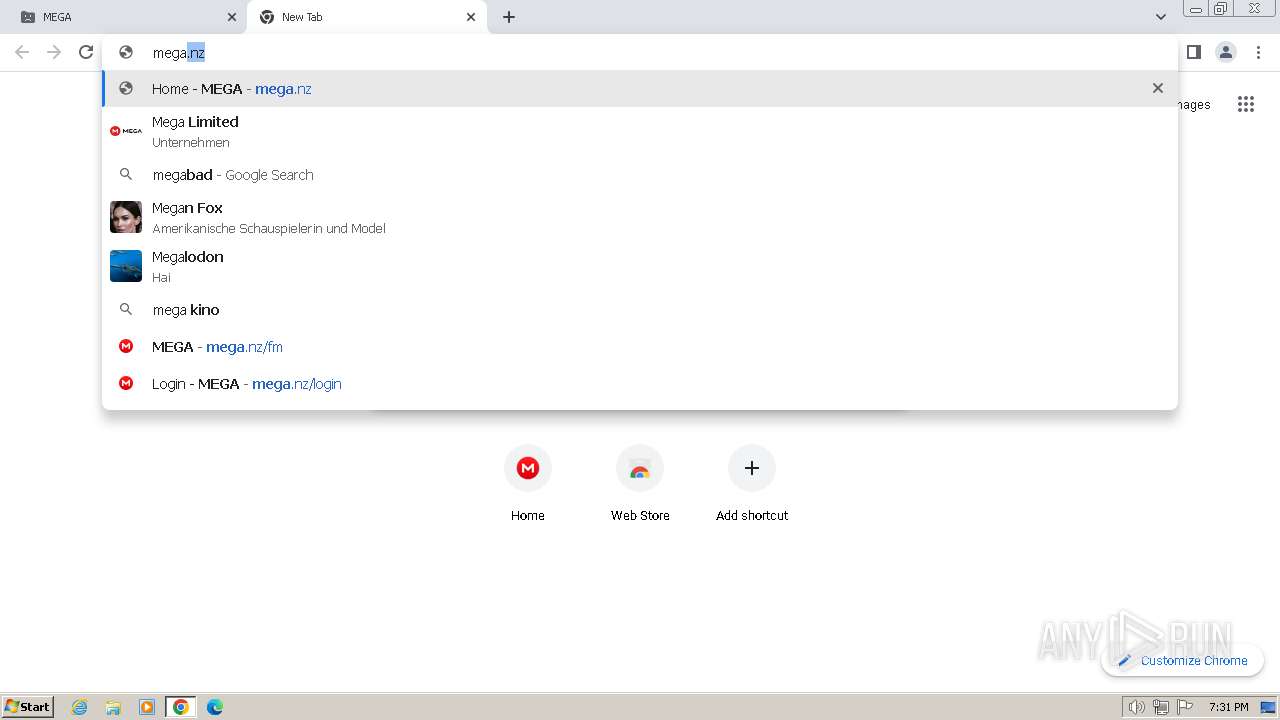Open the tab search dropdown arrow
The image size is (1280, 720).
pyautogui.click(x=1161, y=17)
